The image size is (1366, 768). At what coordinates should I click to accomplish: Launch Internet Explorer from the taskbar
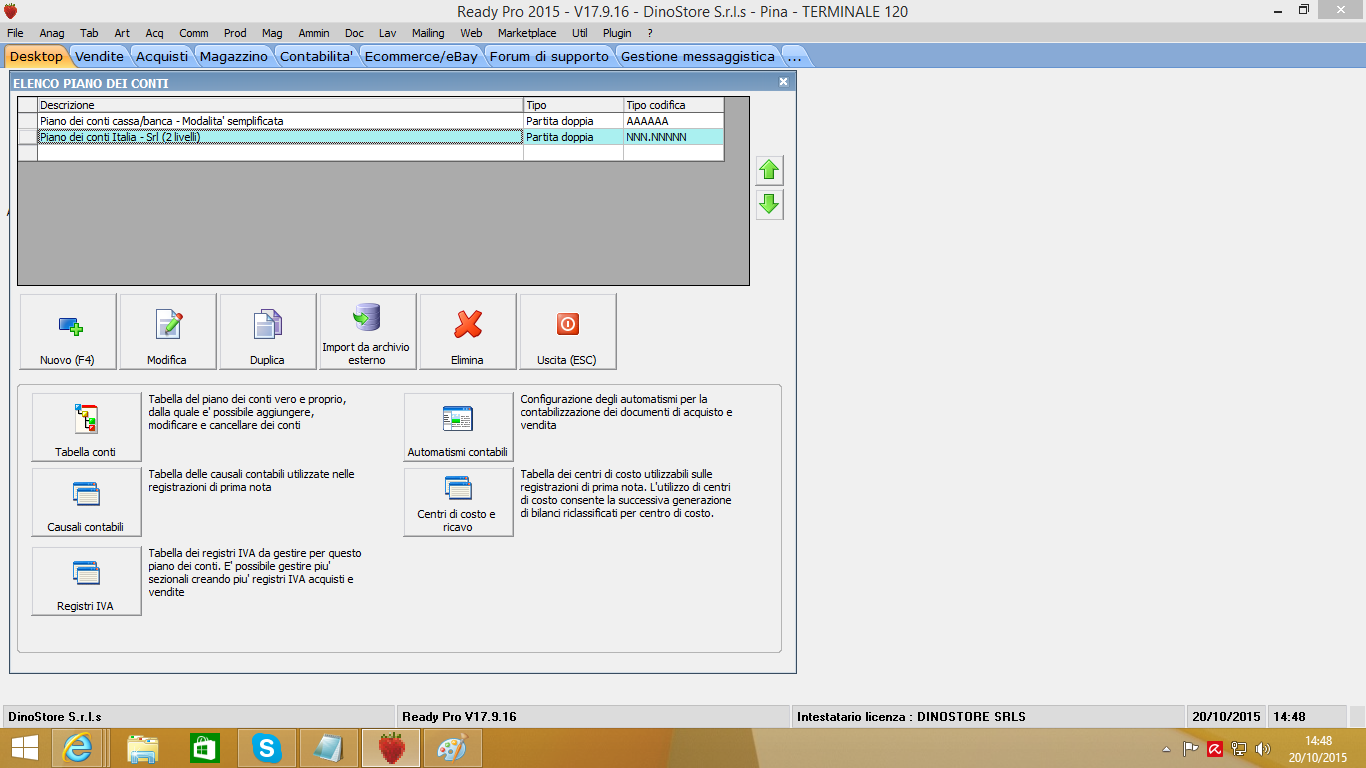tap(78, 748)
